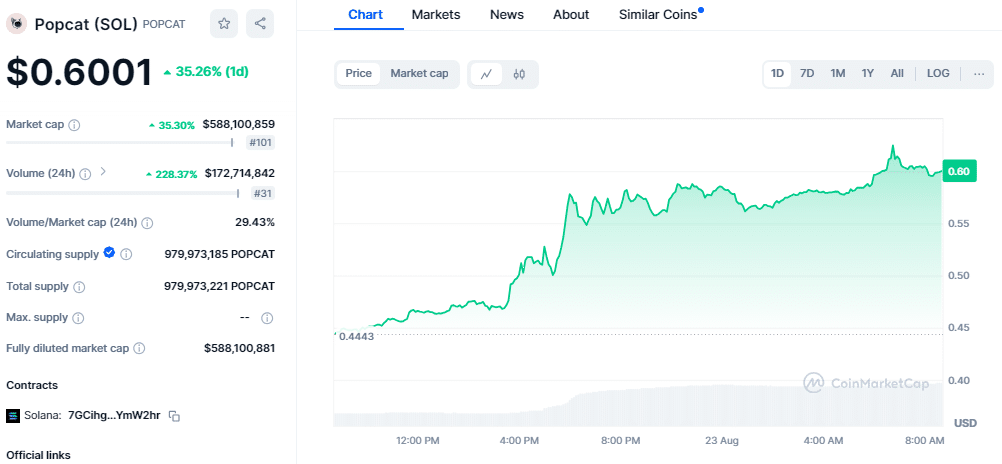Click the 29.43% volume ratio value
The image size is (1002, 464).
click(x=255, y=222)
